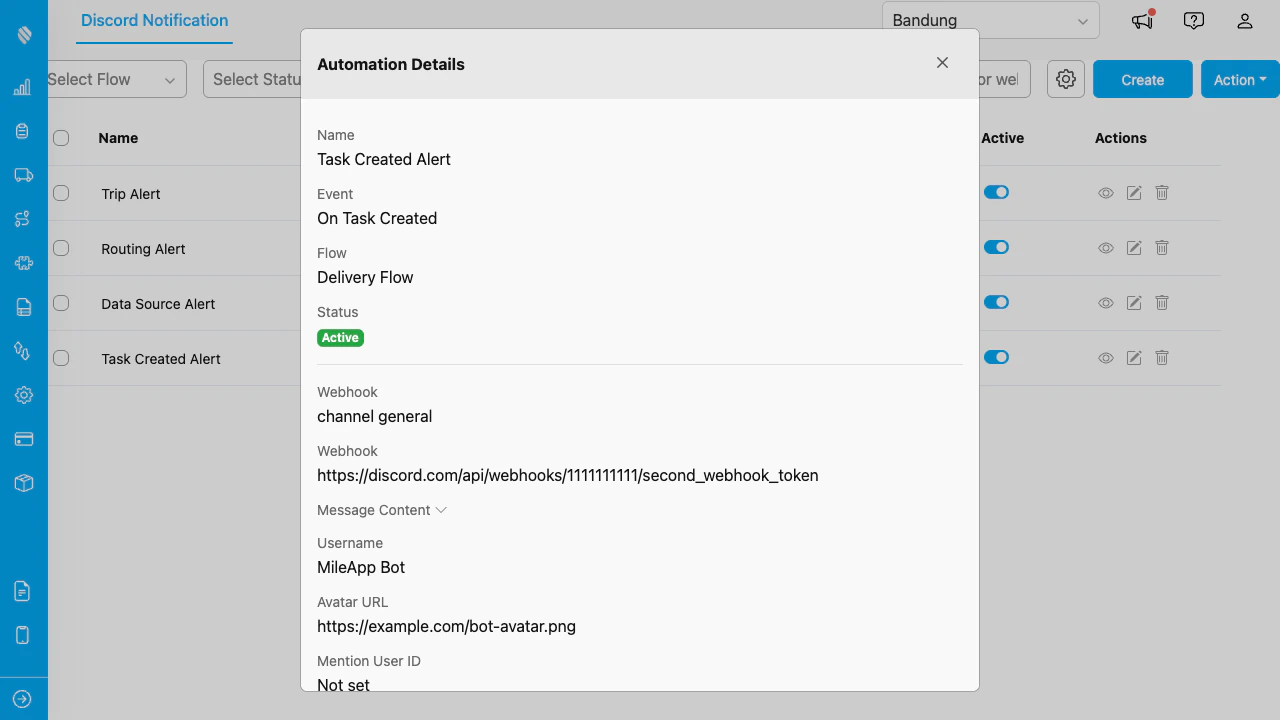Click the Create button
The width and height of the screenshot is (1280, 720).
[1142, 79]
